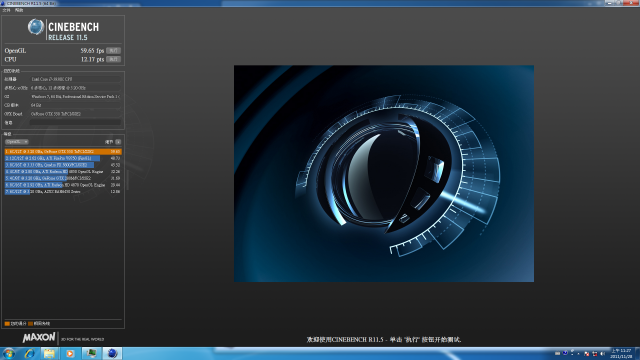
Task: Click the CB version 64 Bit field
Action: click(76, 105)
